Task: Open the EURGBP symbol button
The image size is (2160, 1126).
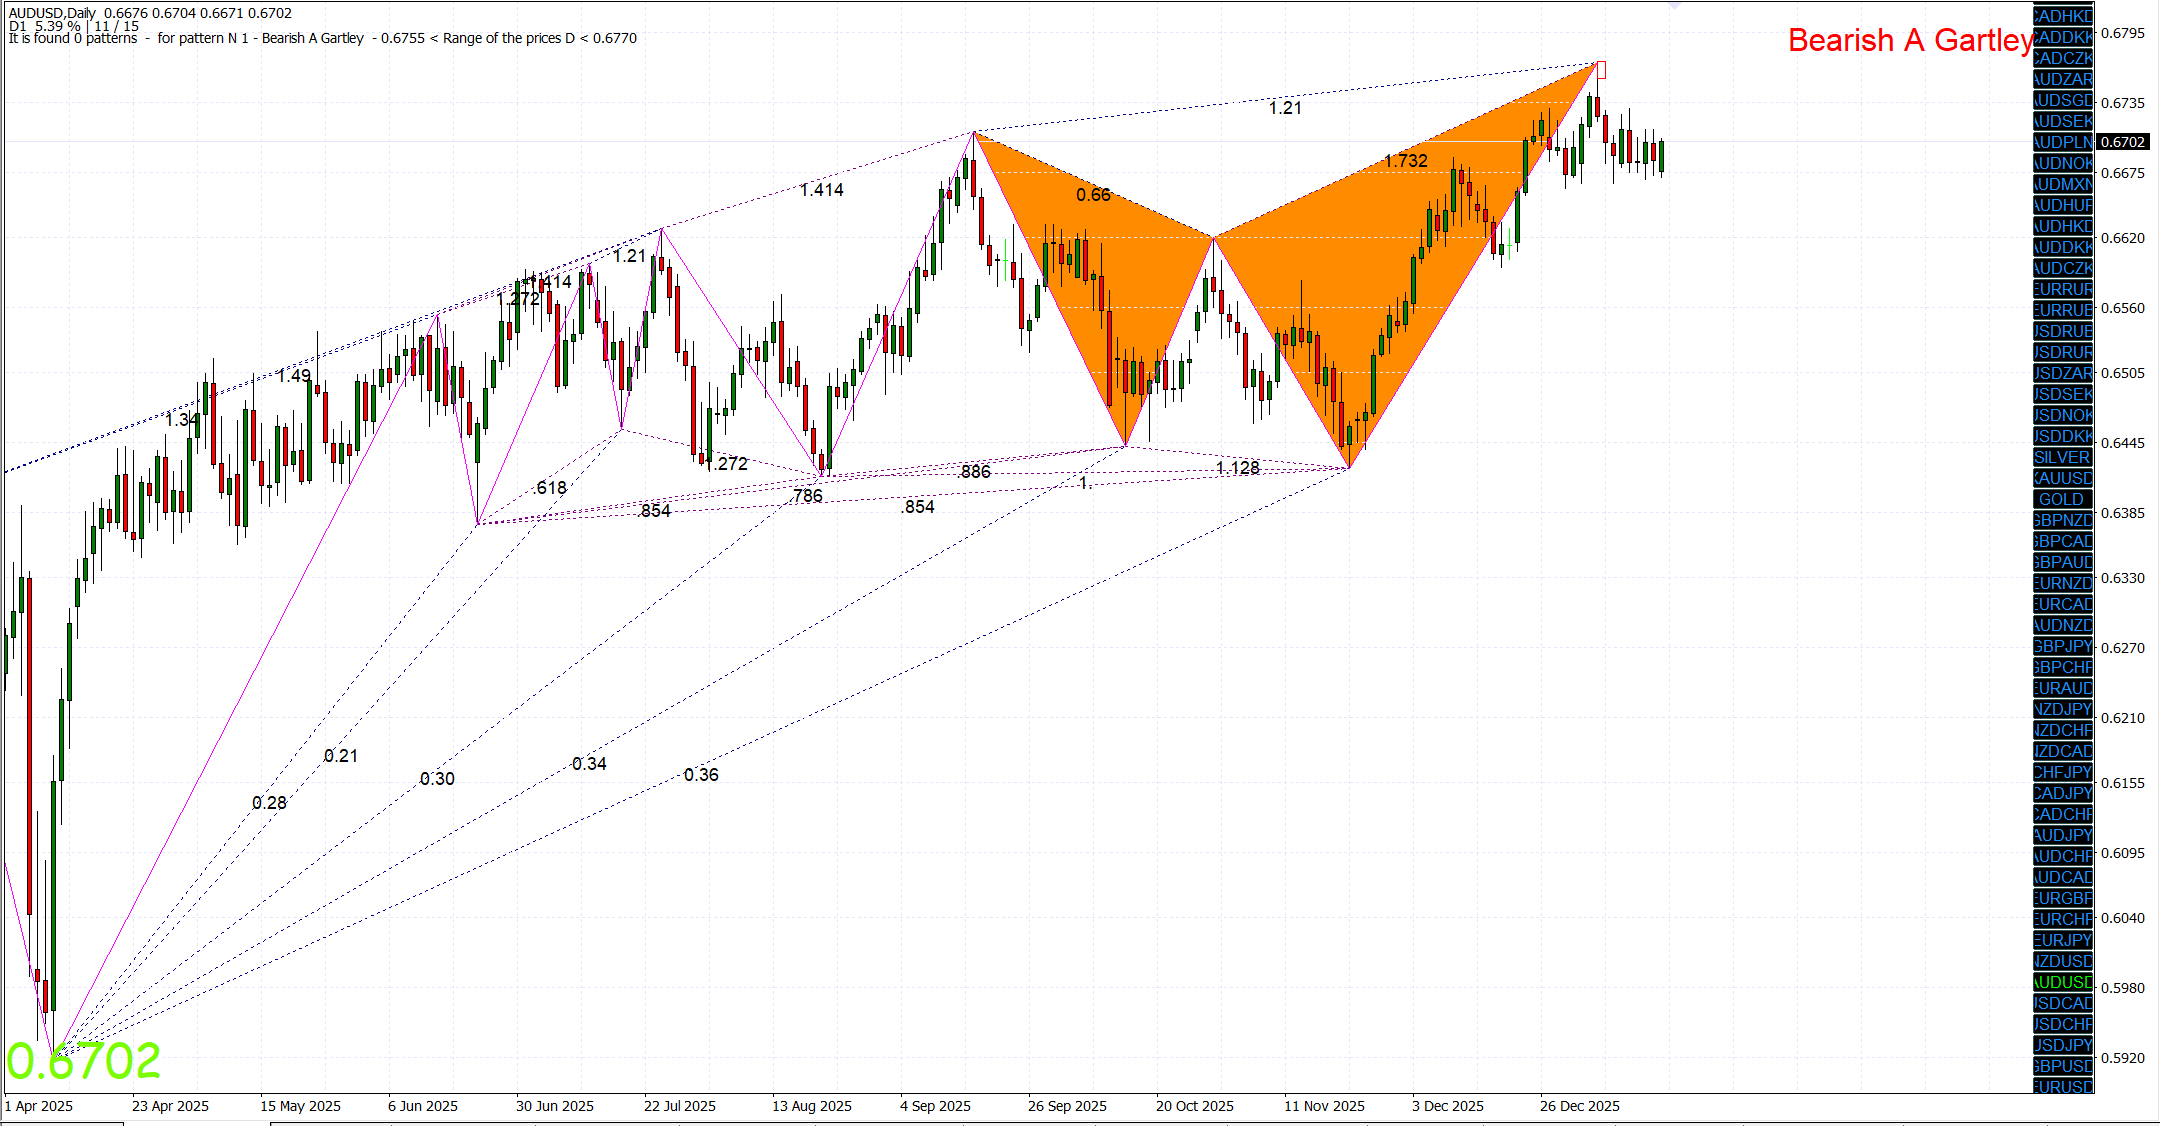Action: [2063, 898]
